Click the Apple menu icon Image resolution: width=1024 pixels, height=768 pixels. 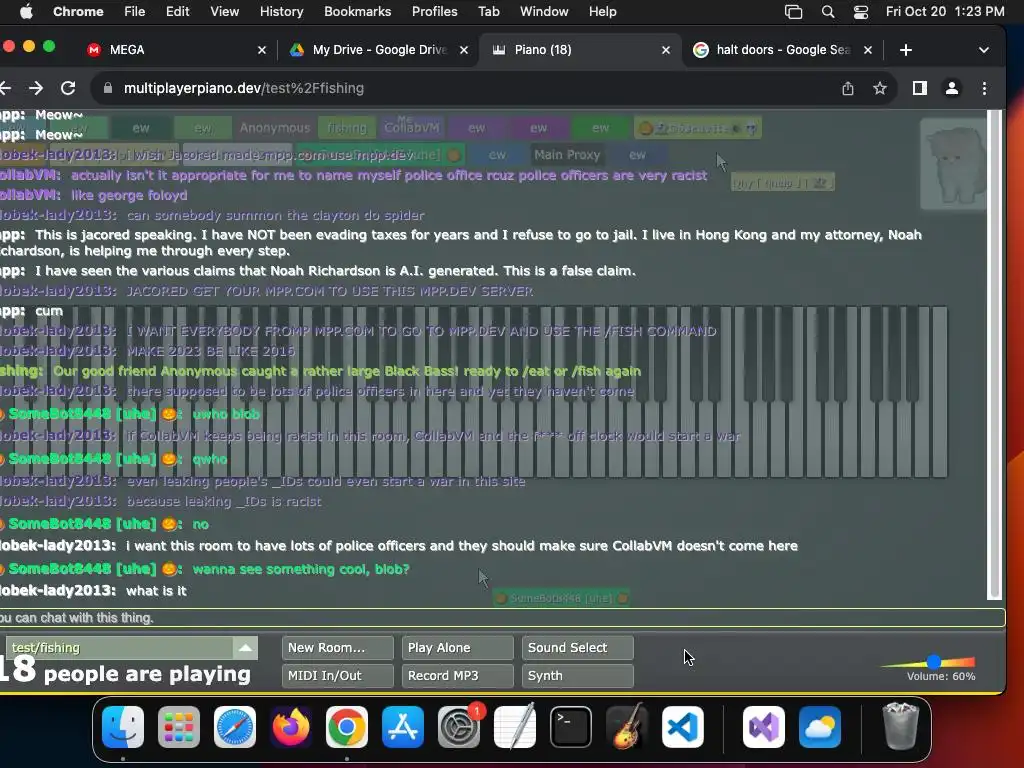pos(26,12)
